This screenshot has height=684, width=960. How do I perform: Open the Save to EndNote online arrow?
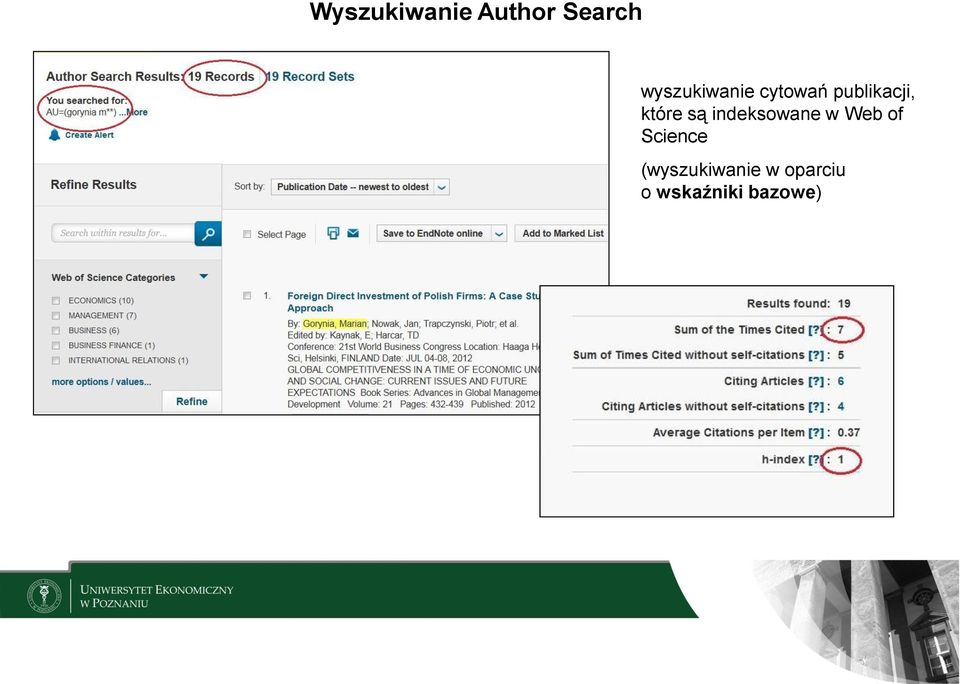point(499,233)
